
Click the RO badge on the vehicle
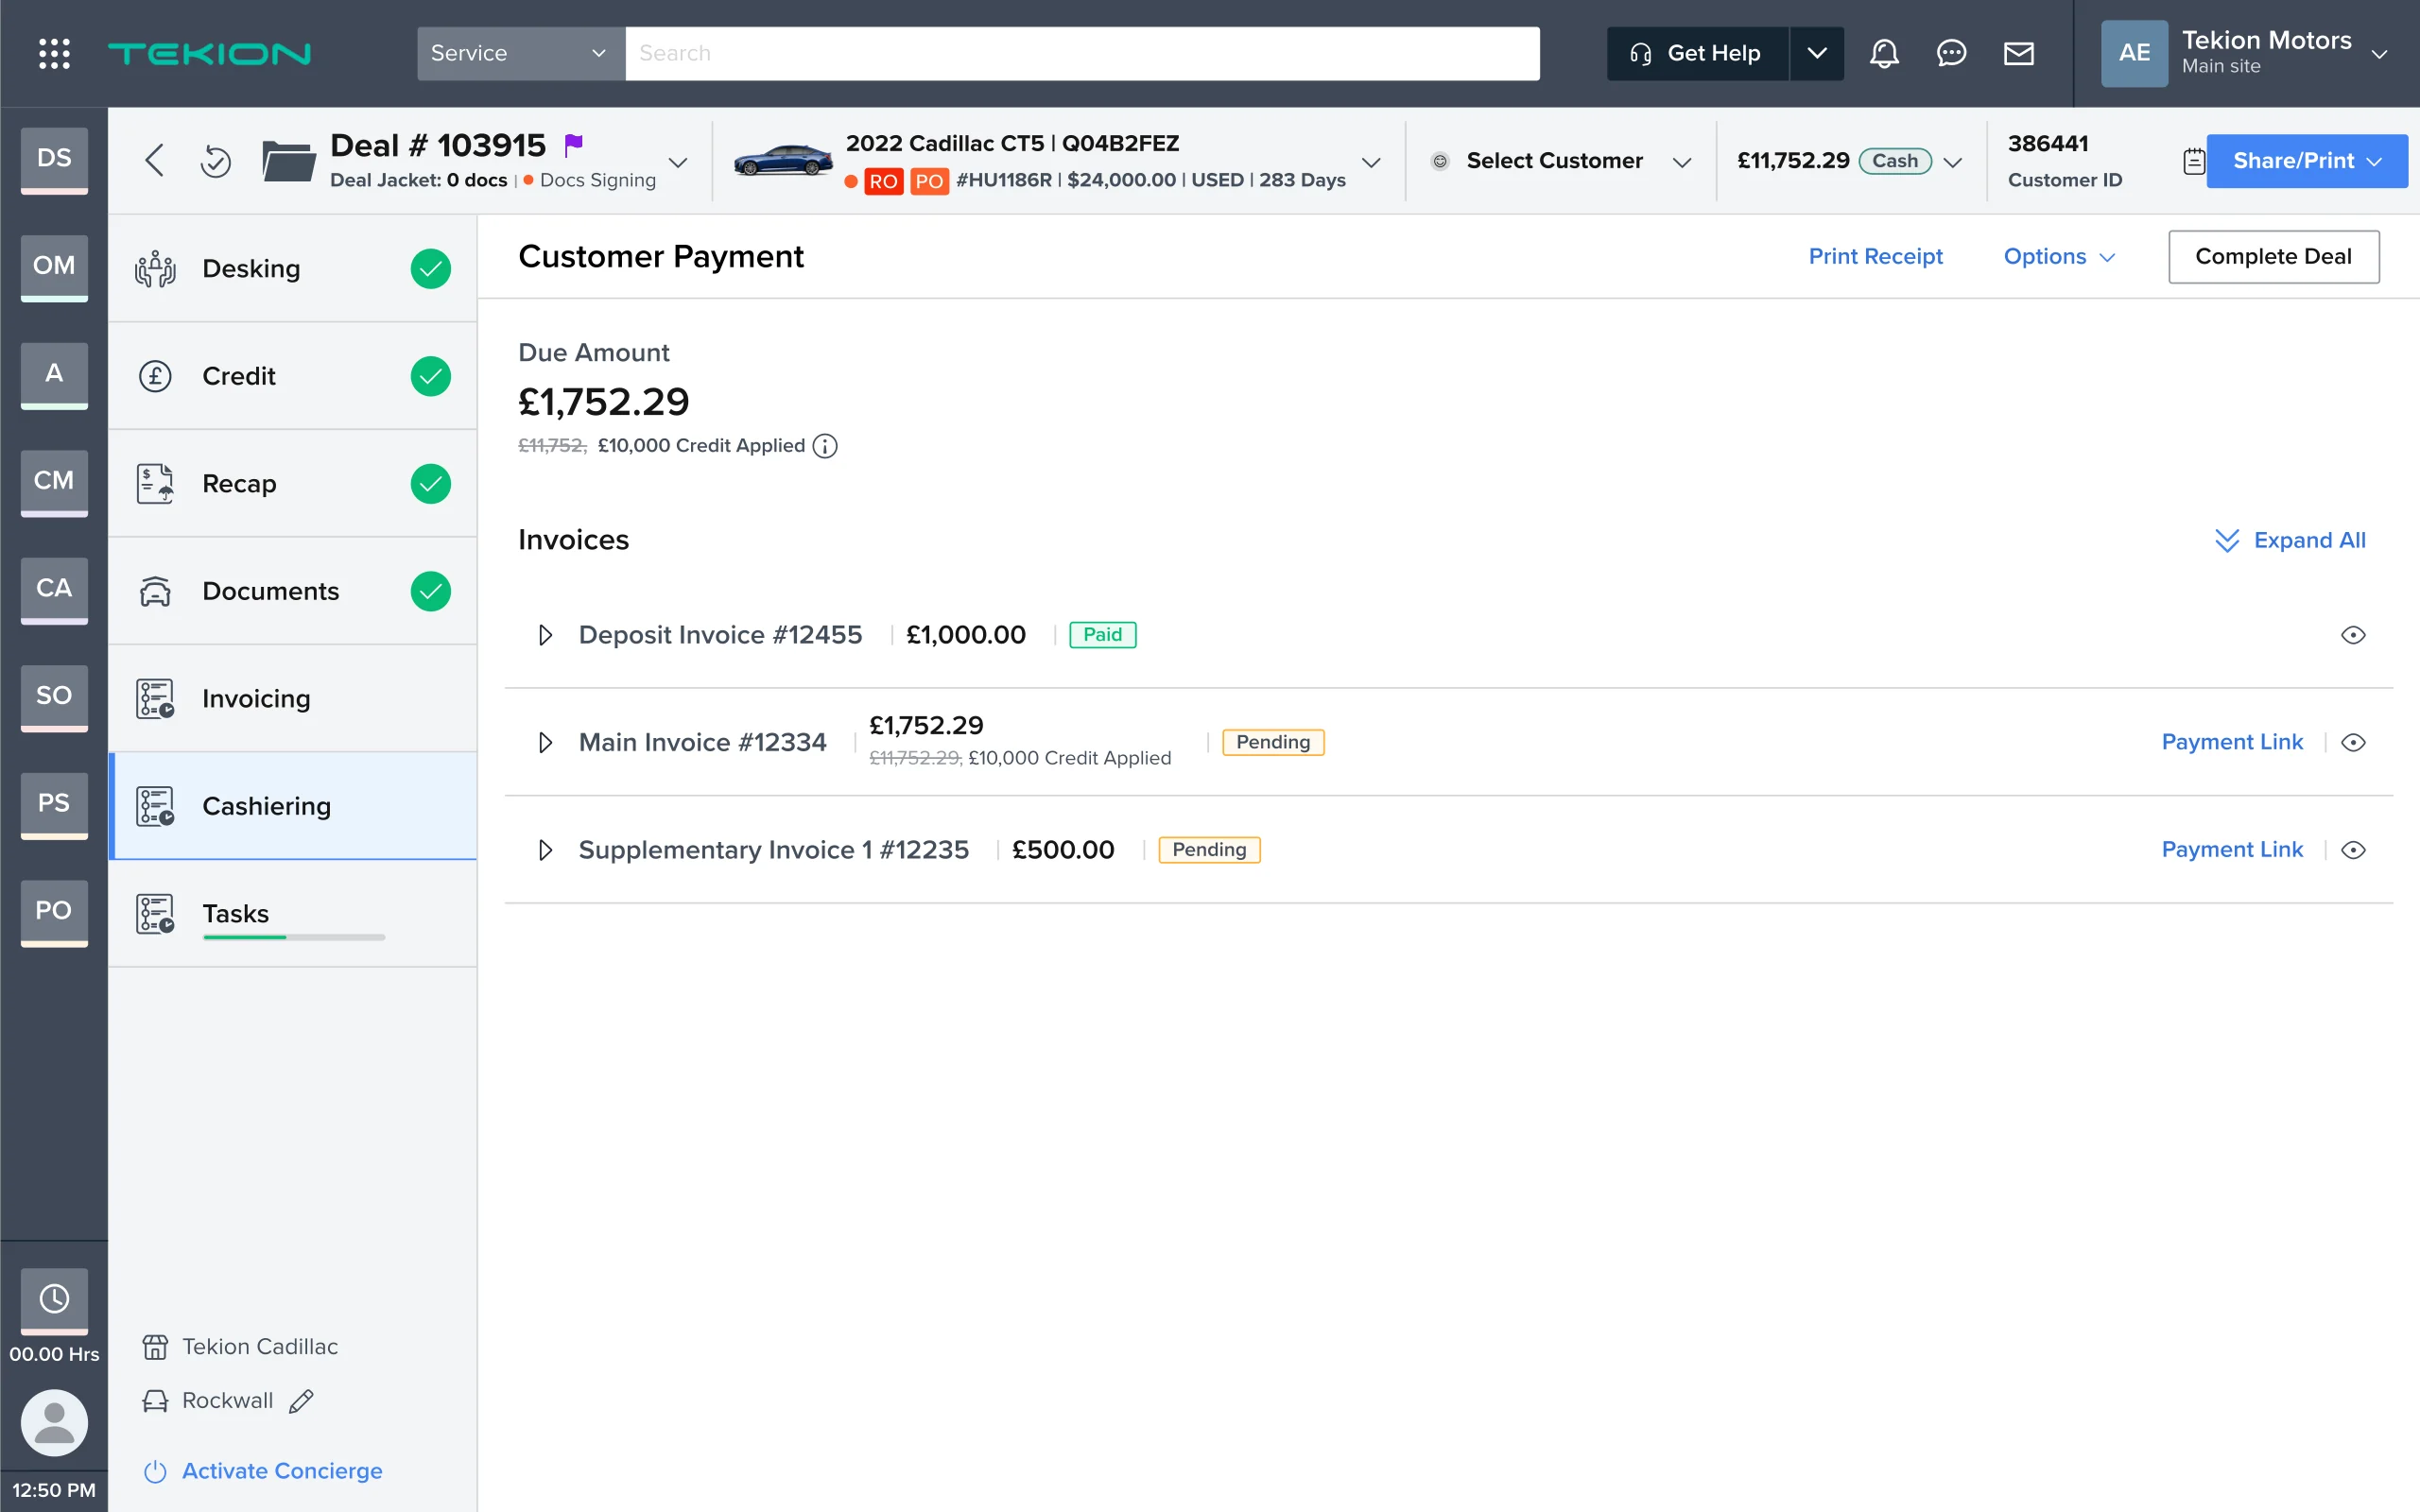click(883, 181)
